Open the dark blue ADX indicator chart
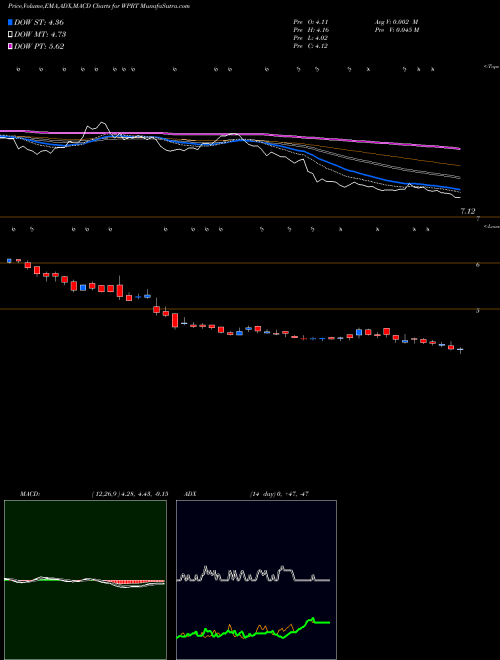 point(256,580)
